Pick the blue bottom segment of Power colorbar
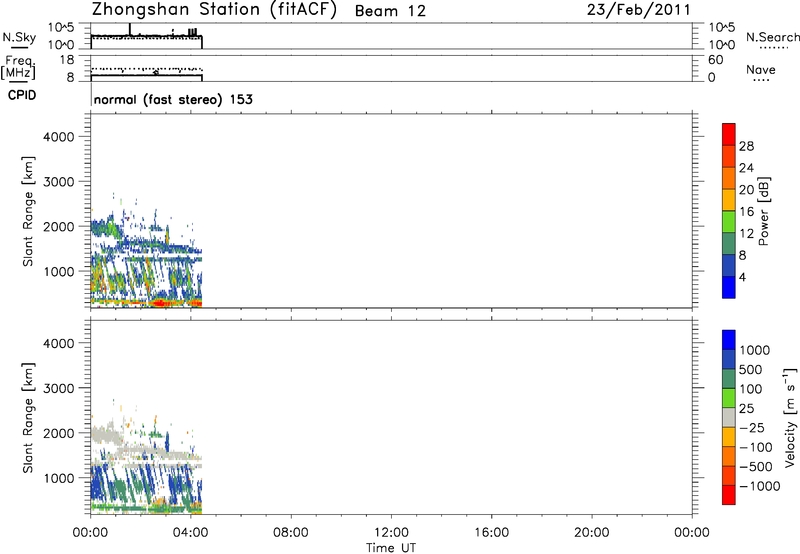 pos(729,287)
